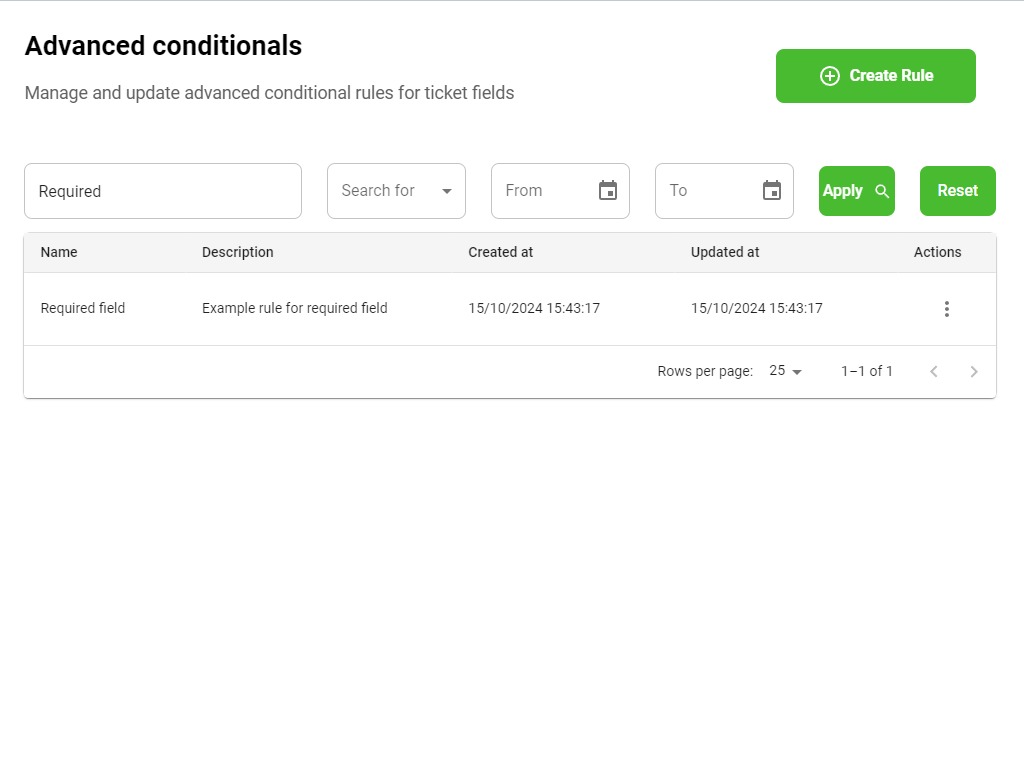
Task: Open the calendar picker in the From field
Action: click(x=607, y=190)
